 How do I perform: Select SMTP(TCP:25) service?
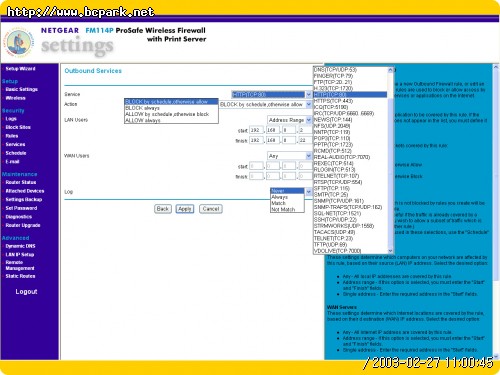coord(350,195)
